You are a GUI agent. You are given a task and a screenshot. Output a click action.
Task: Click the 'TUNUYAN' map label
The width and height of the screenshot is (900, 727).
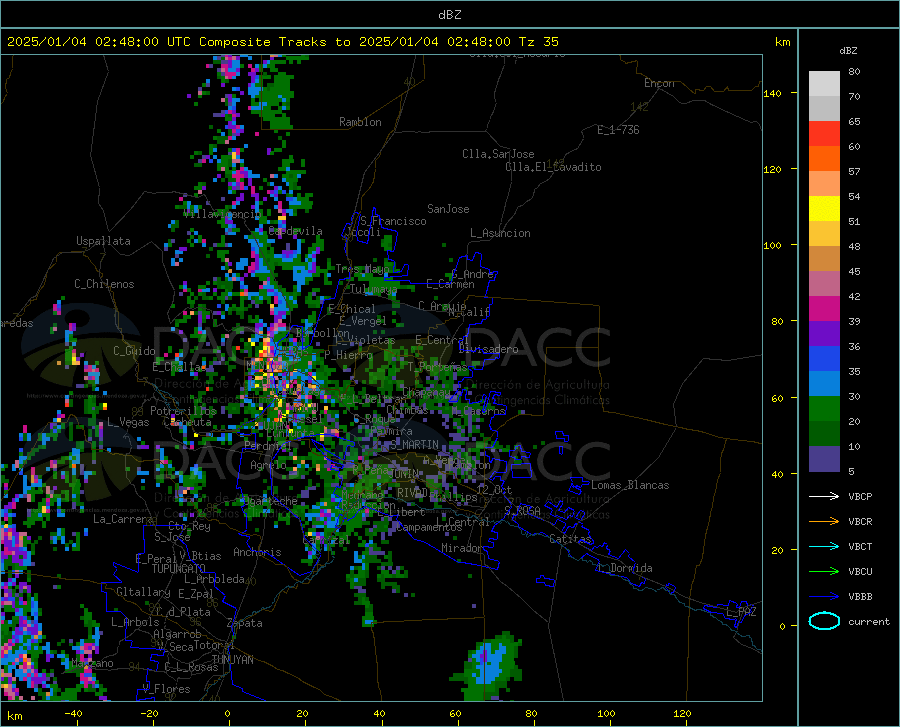tap(232, 660)
